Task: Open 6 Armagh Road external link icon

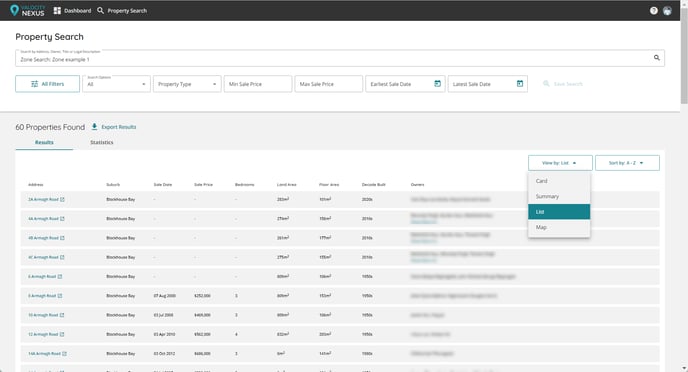Action: point(60,277)
